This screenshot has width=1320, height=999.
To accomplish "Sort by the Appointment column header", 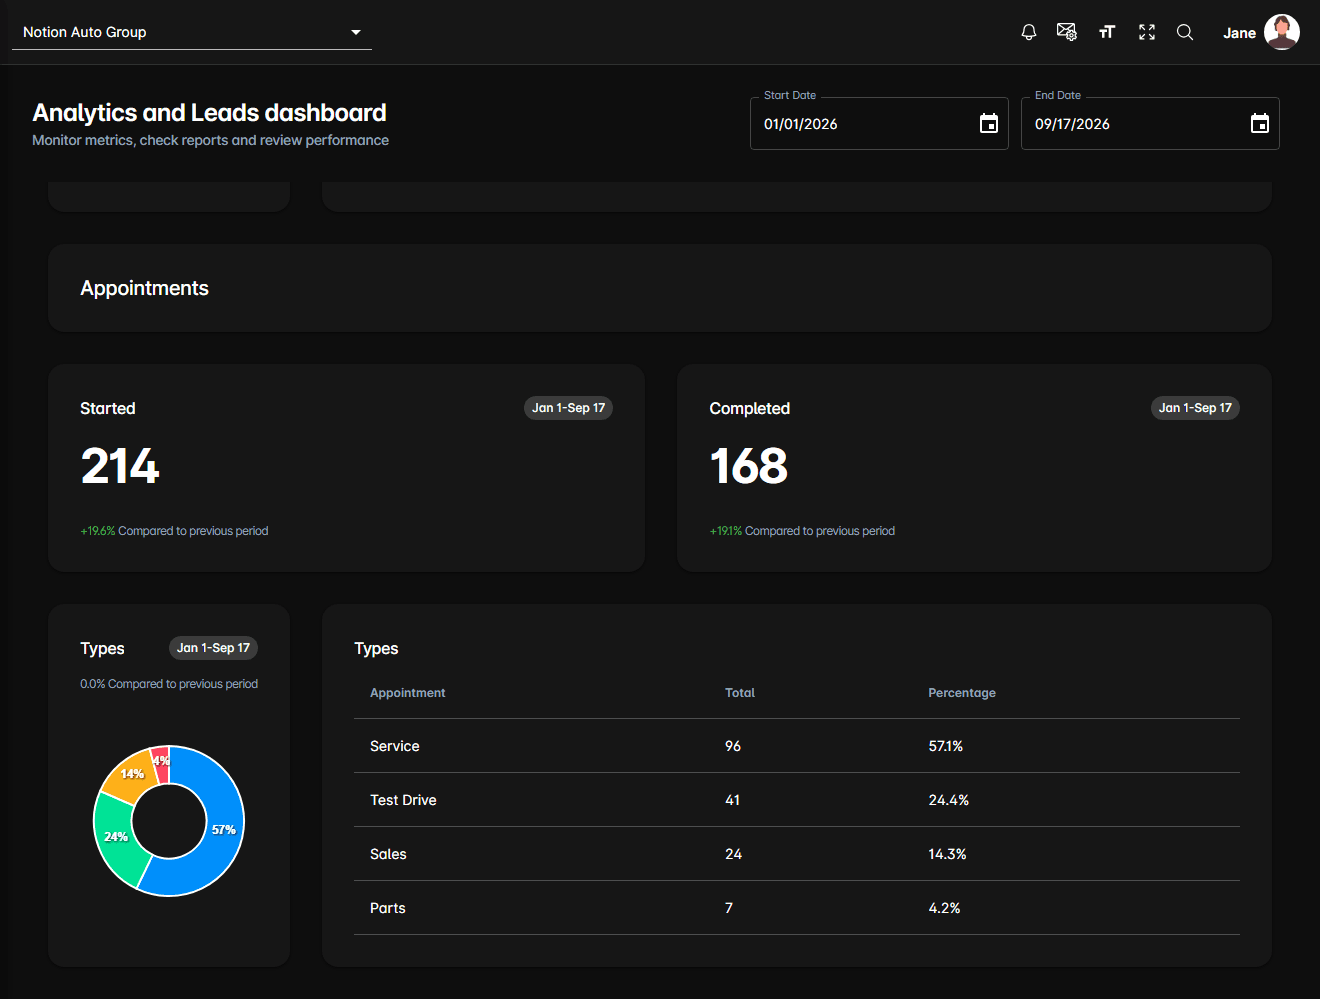I will (408, 693).
